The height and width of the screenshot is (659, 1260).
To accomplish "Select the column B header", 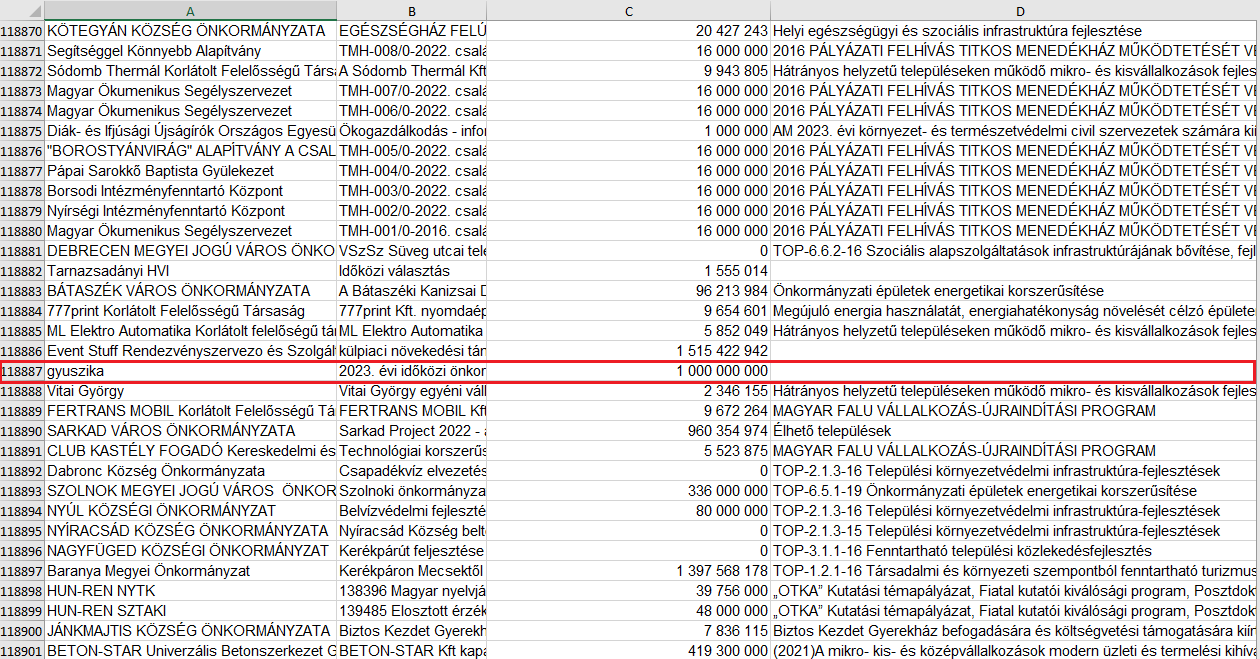I will pos(411,10).
